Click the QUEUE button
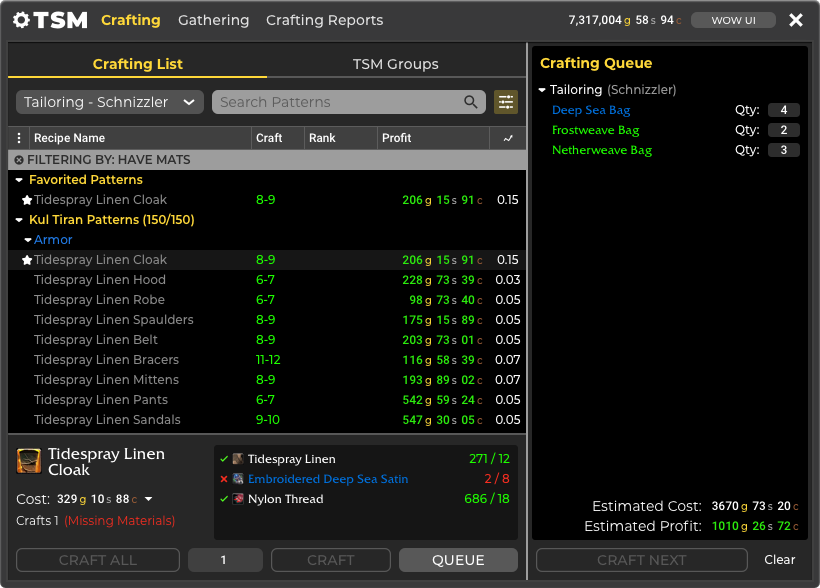This screenshot has width=820, height=588. (458, 560)
